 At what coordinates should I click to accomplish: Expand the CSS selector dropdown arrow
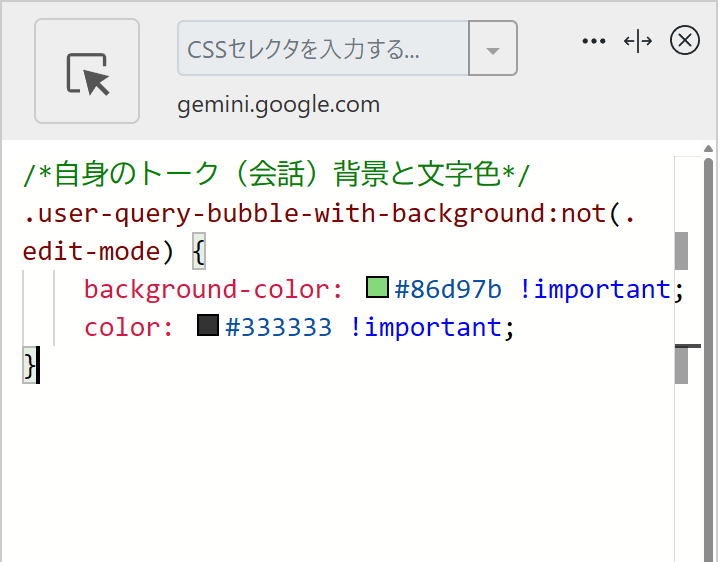point(493,49)
